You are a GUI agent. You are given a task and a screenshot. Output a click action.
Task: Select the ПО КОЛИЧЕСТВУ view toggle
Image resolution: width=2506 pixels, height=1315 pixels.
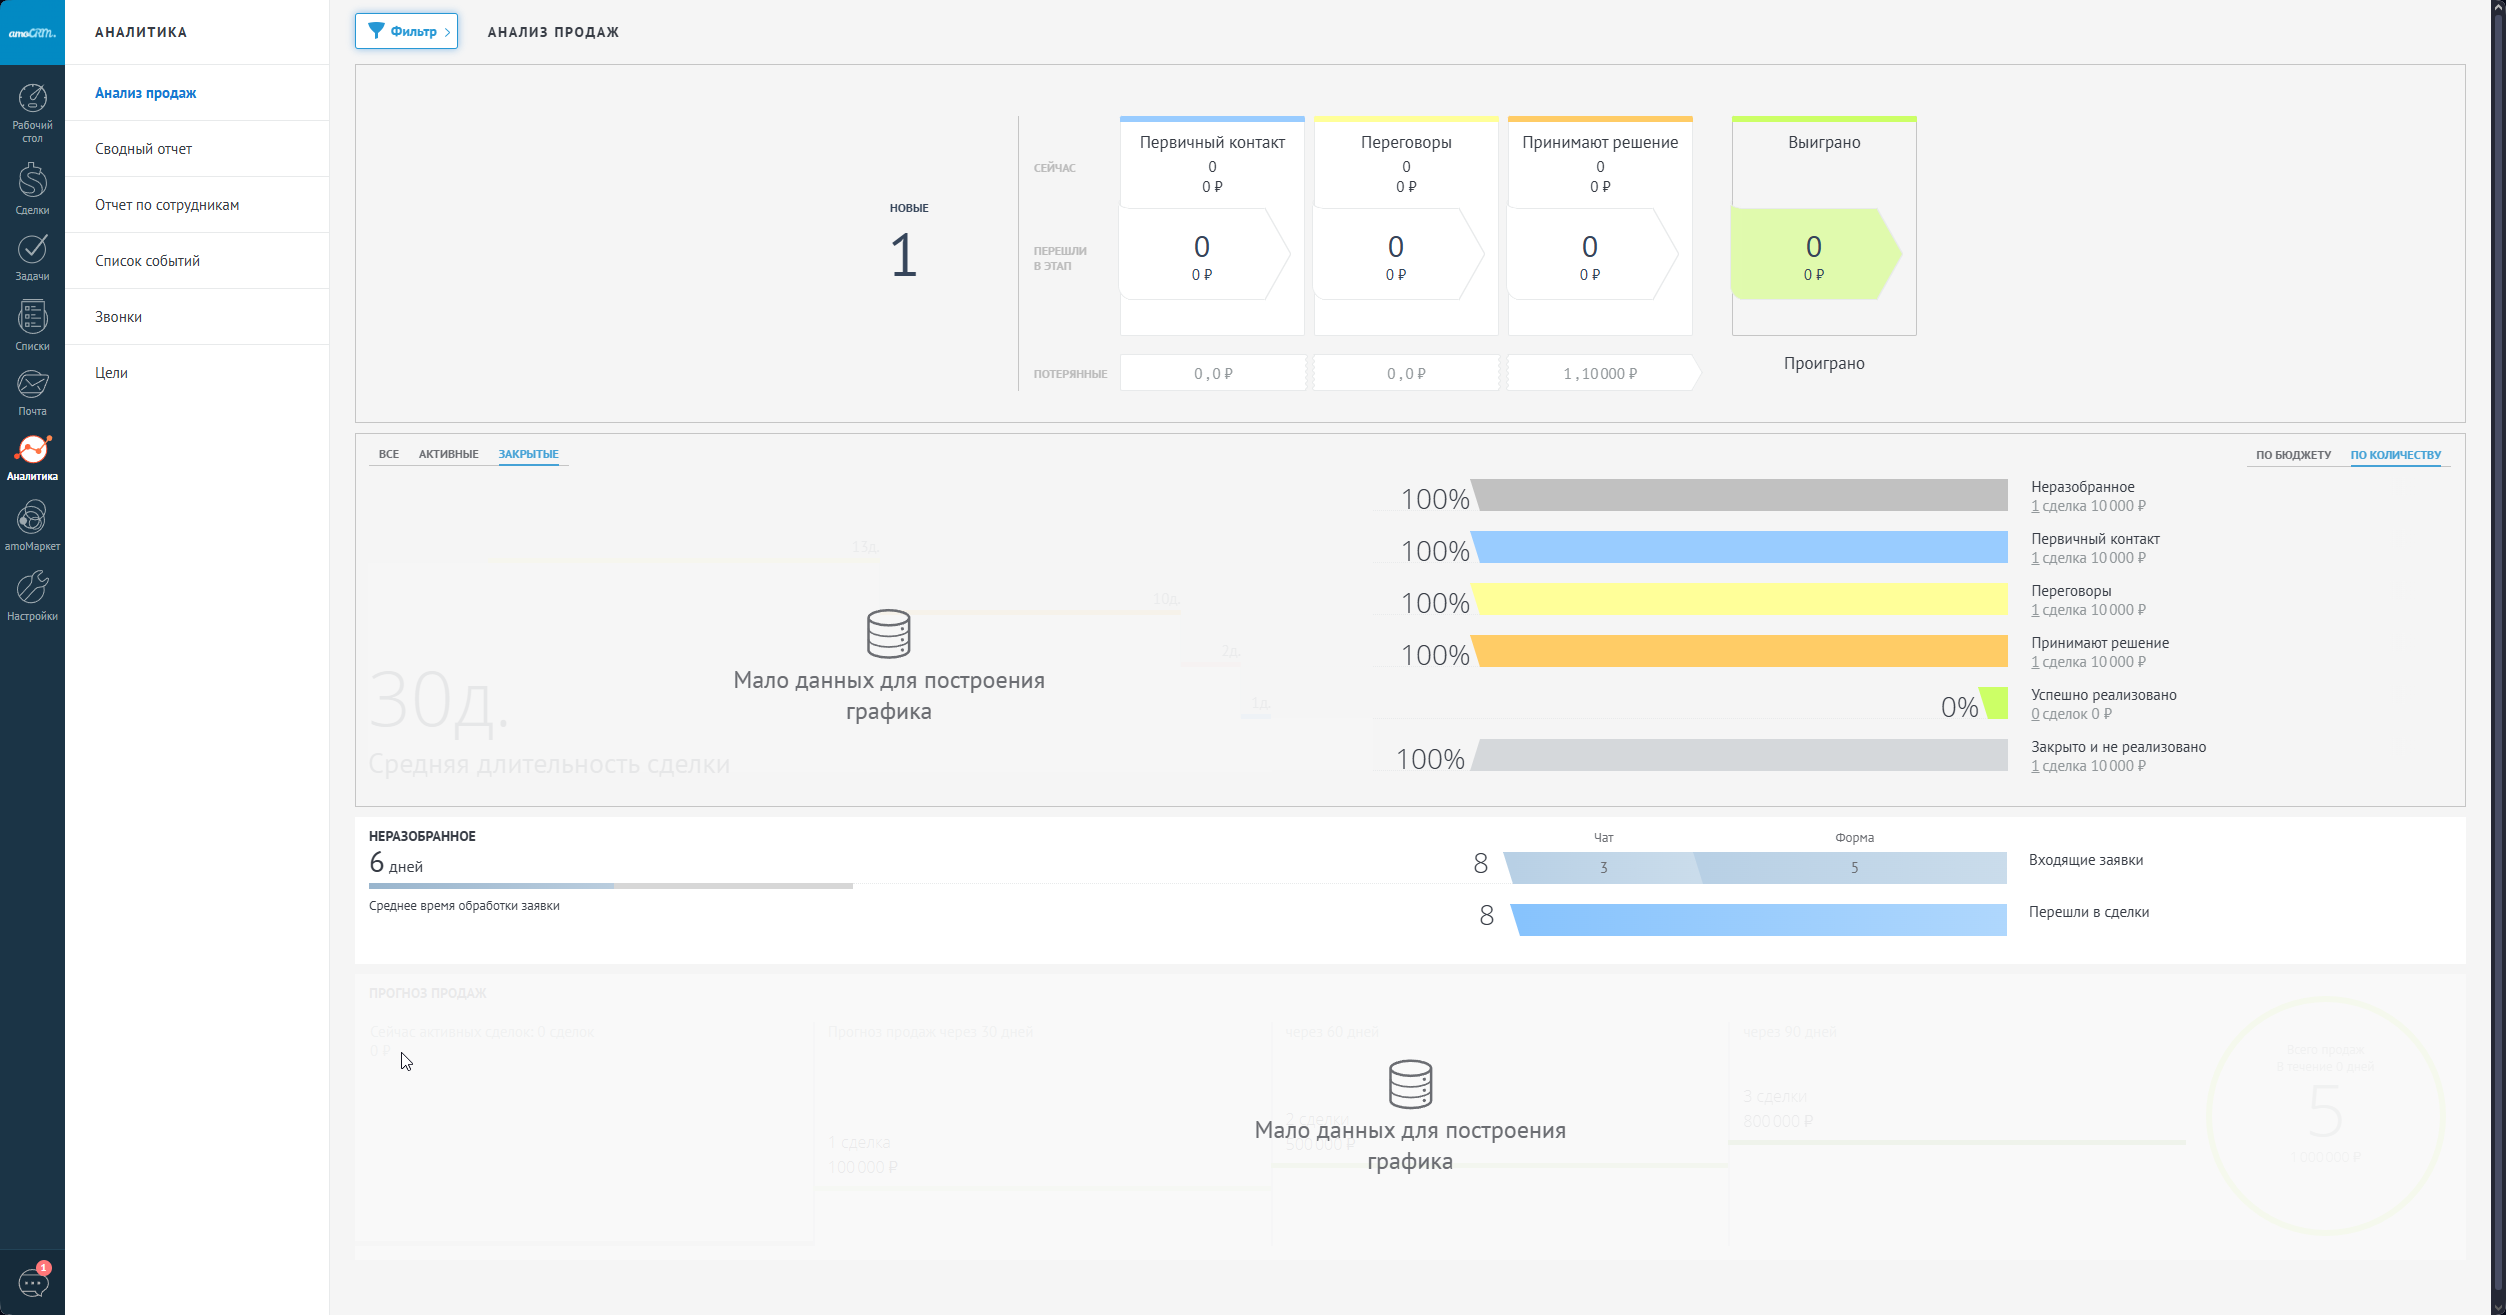click(x=2395, y=455)
